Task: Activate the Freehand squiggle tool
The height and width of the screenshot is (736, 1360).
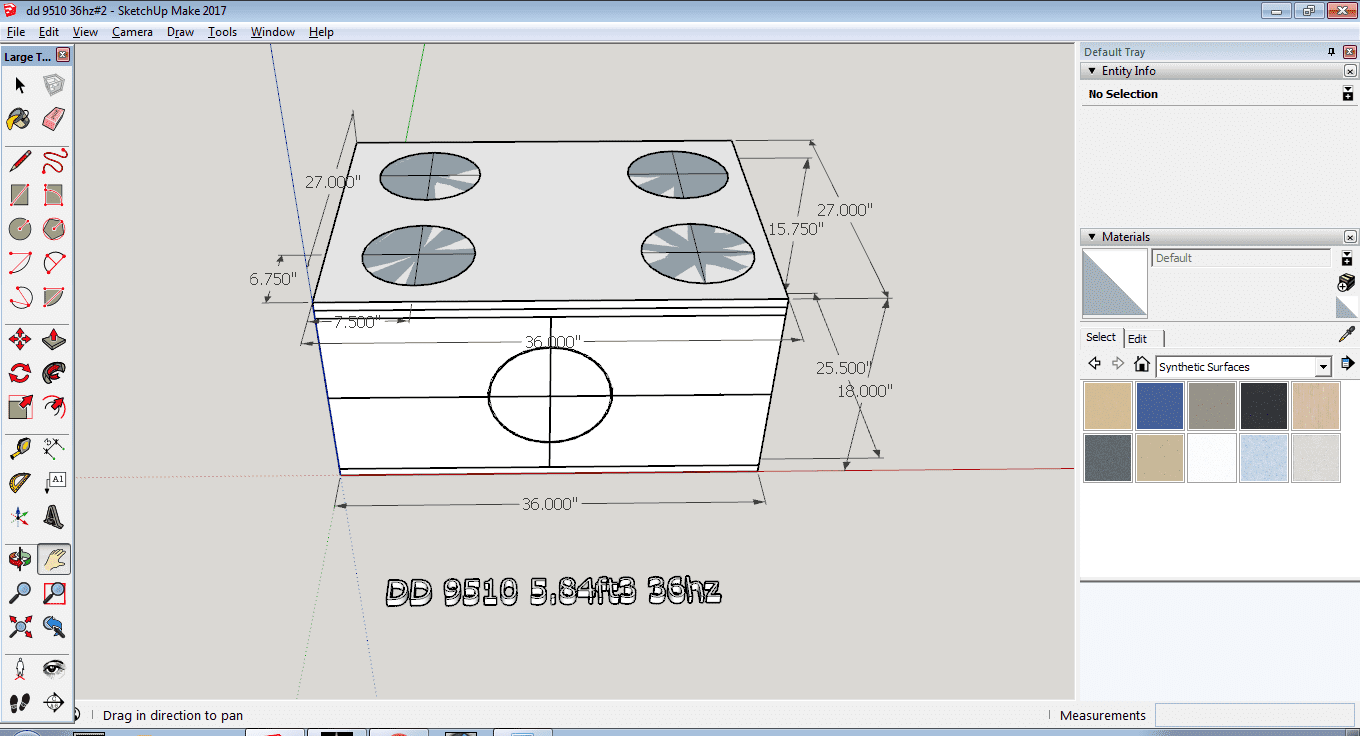Action: click(54, 160)
